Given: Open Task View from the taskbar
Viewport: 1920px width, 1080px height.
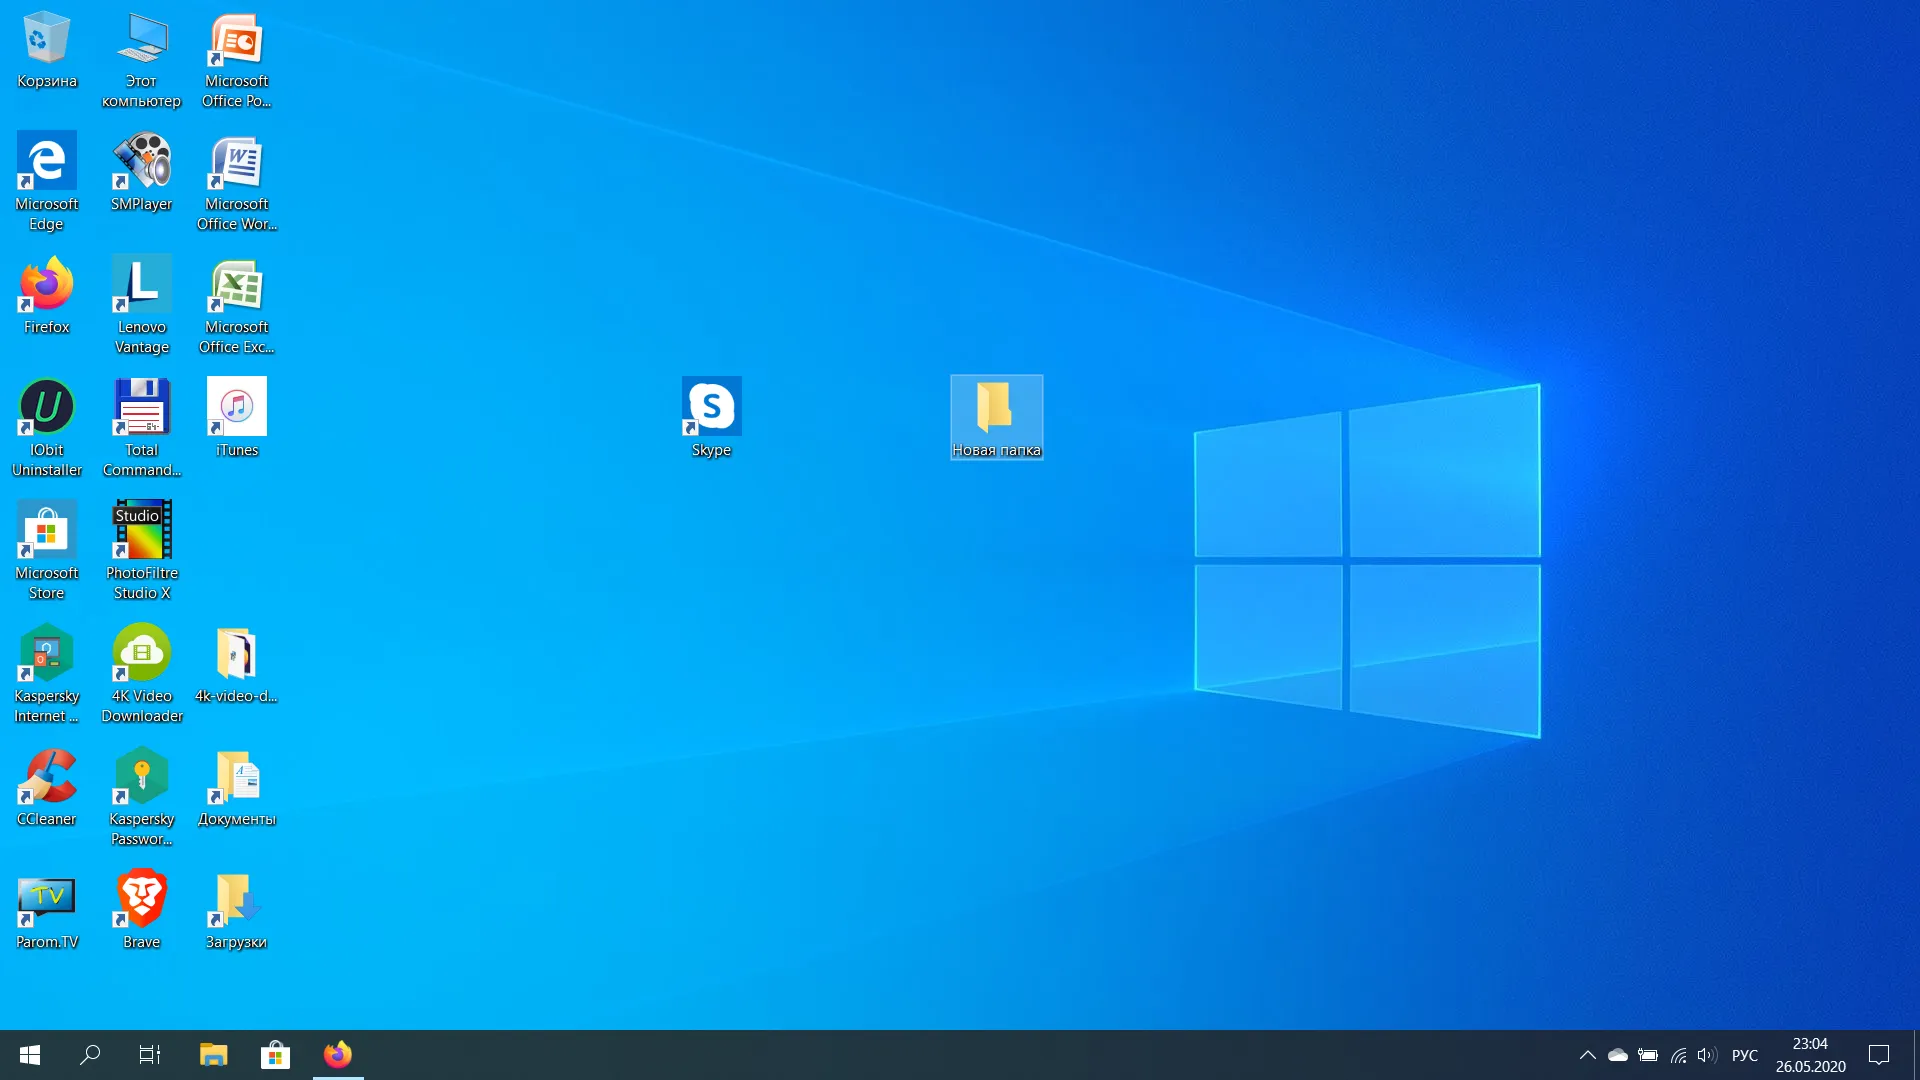Looking at the screenshot, I should pos(150,1055).
